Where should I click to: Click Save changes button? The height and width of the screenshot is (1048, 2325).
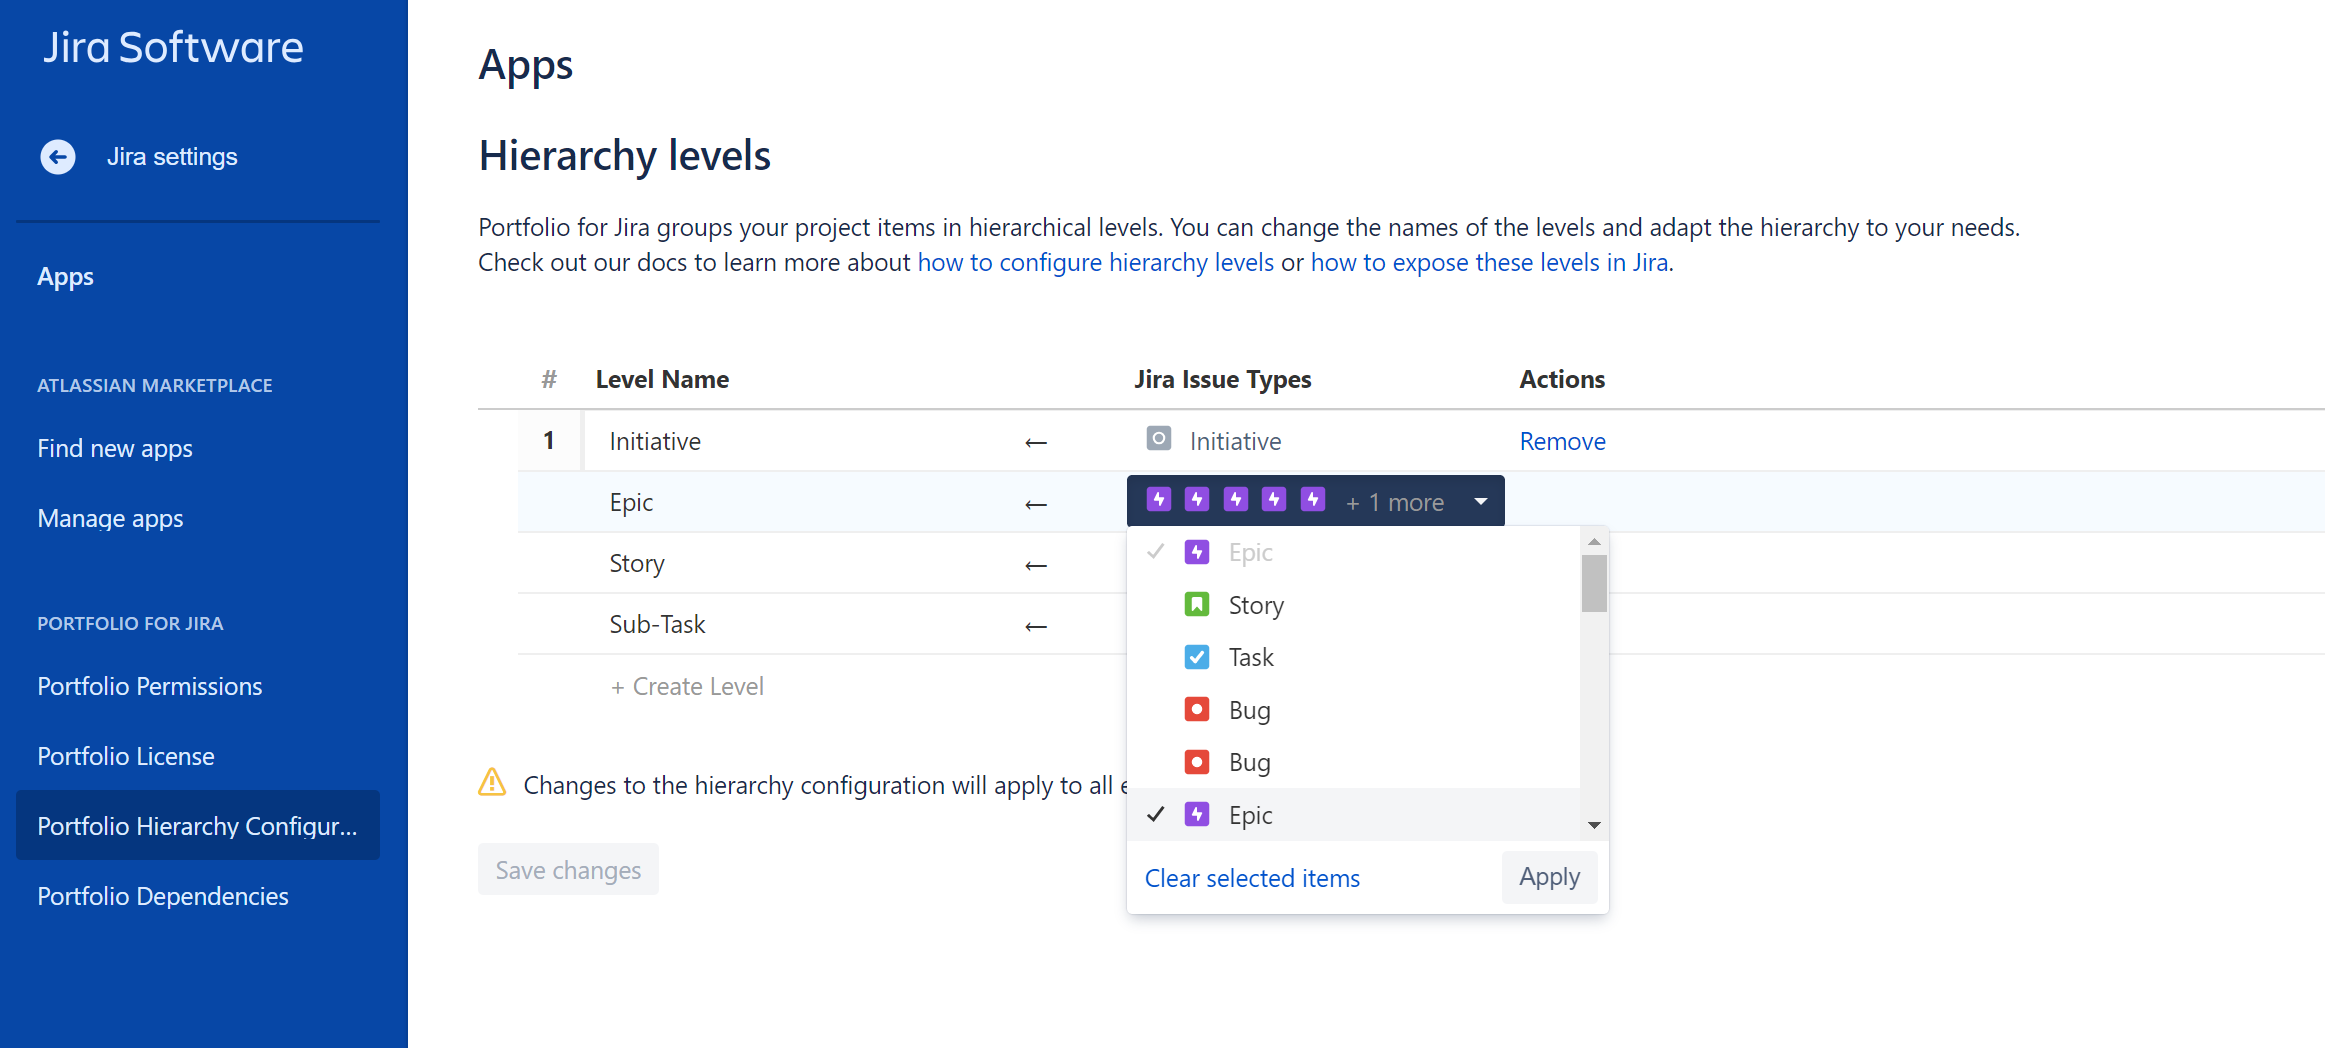pos(568,869)
